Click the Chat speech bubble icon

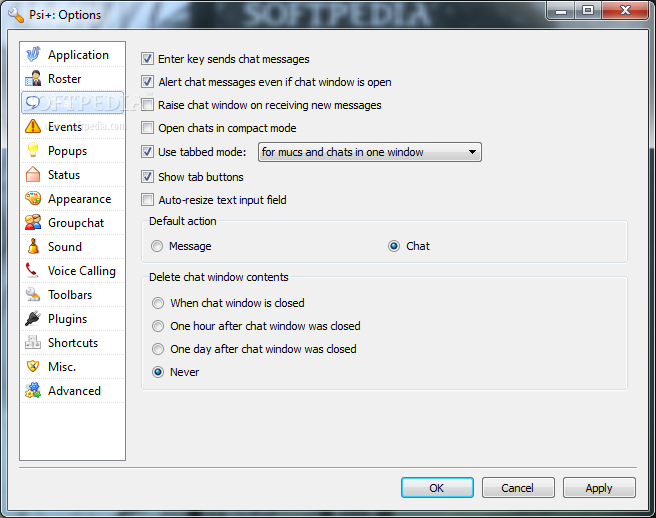(33, 103)
